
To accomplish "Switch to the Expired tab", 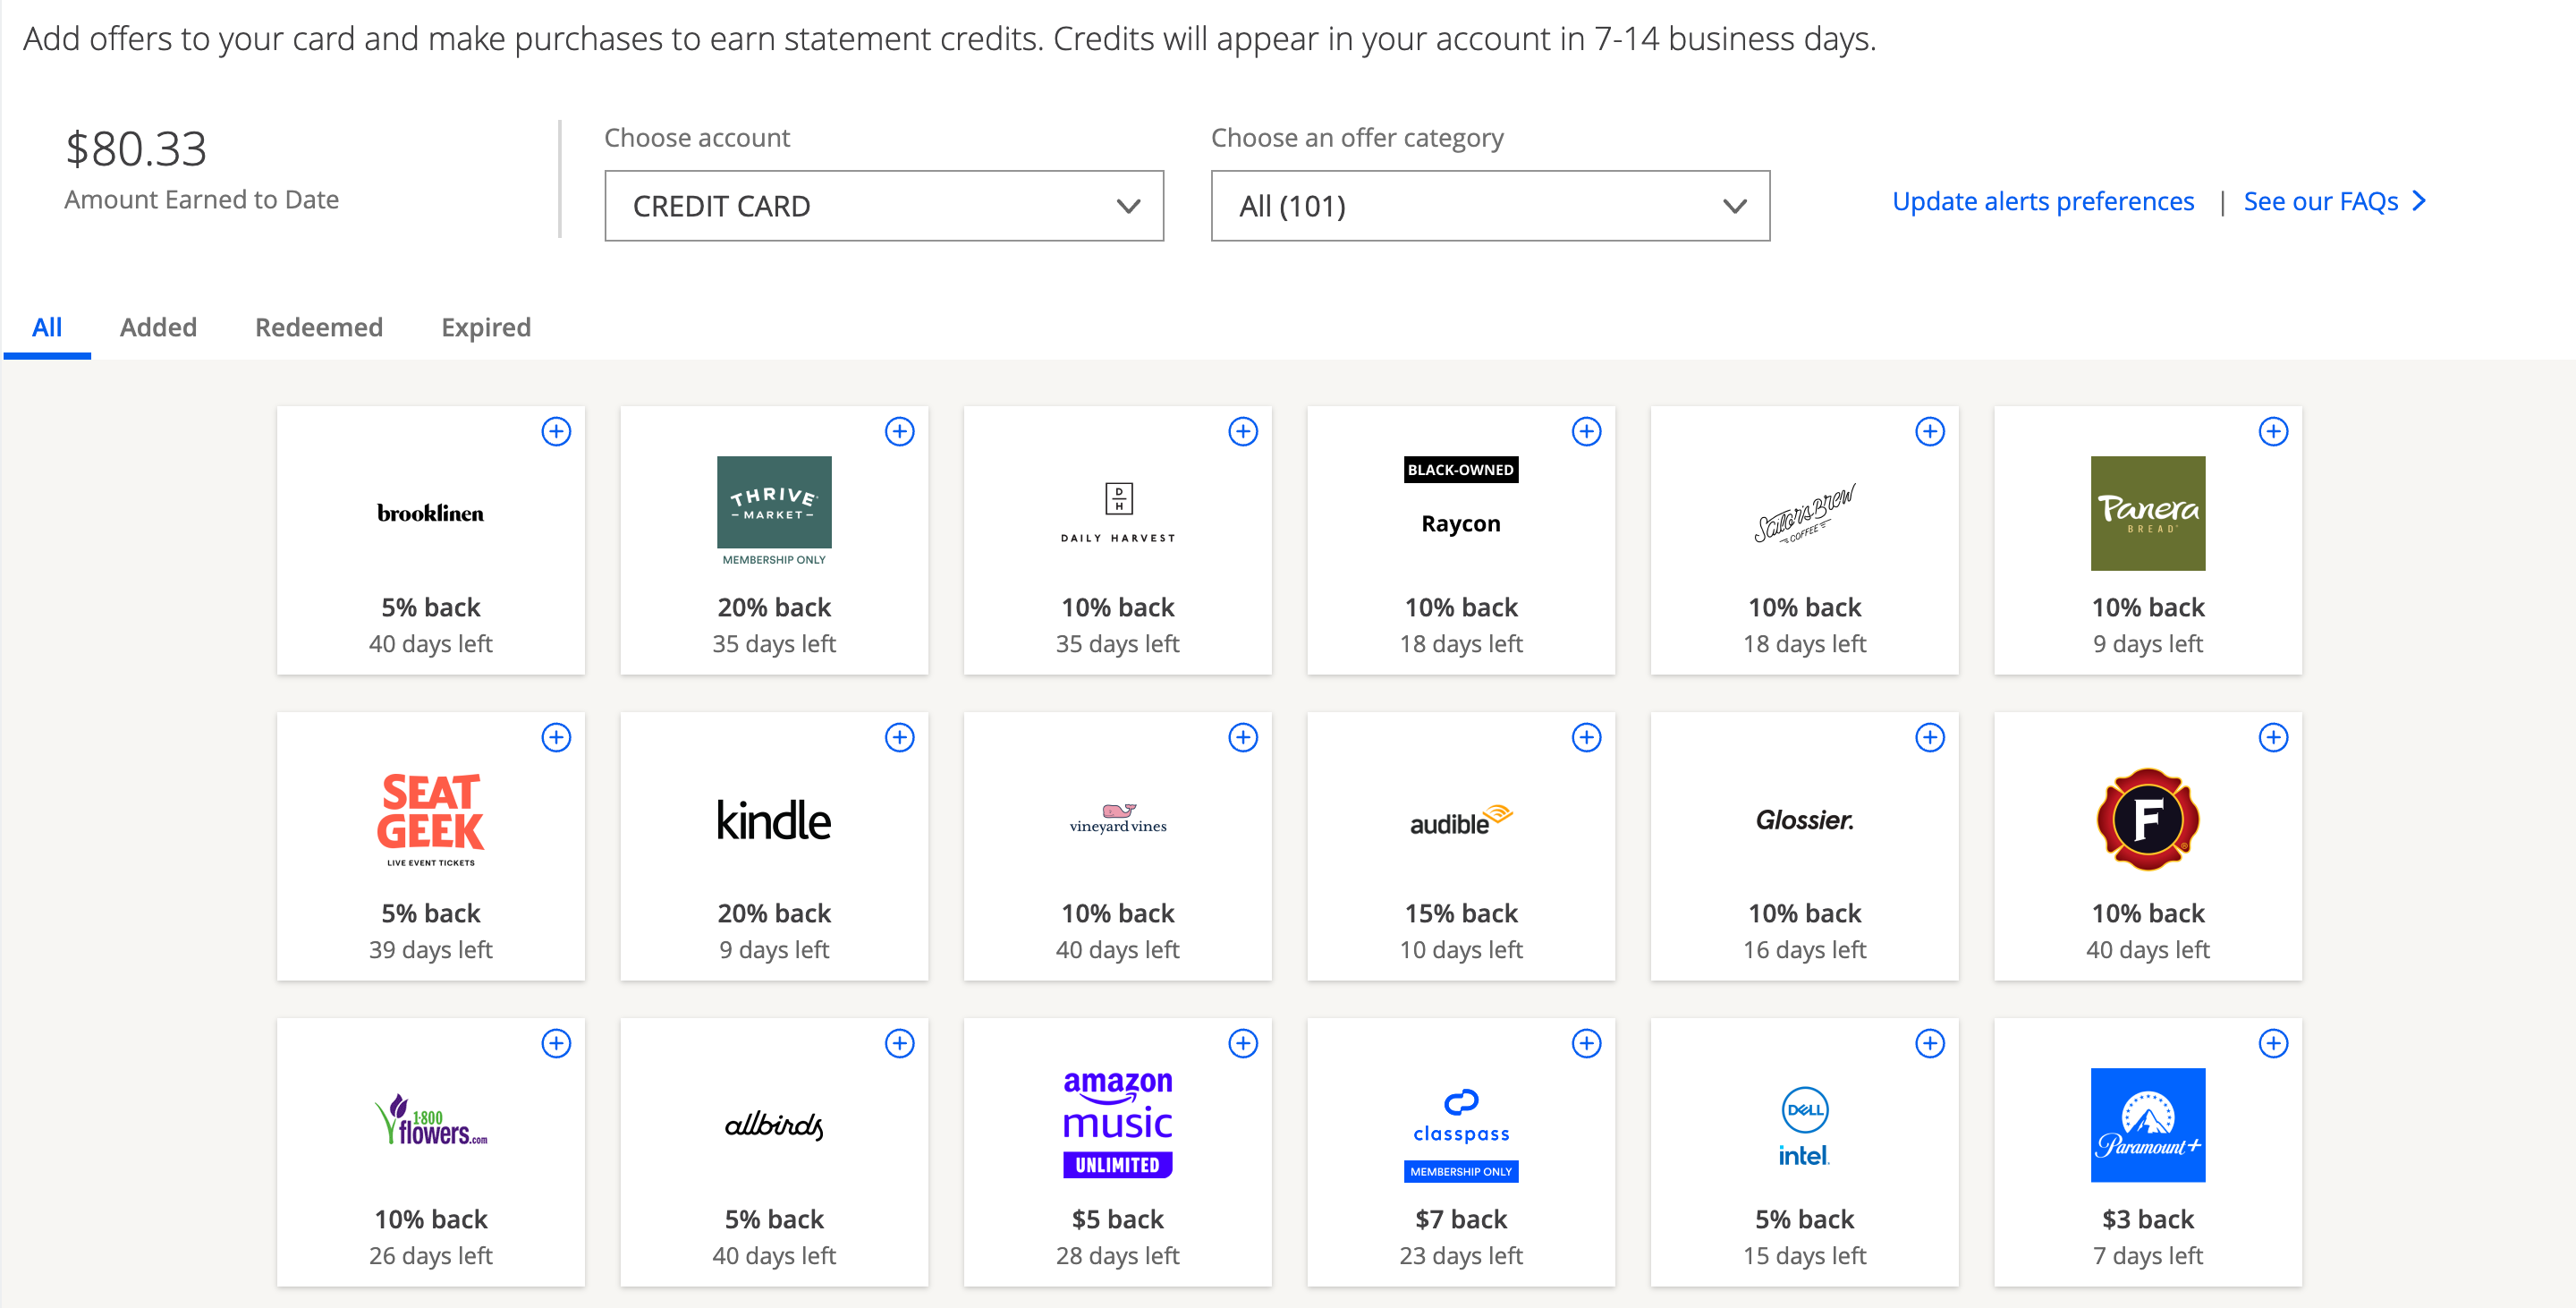I will point(486,327).
